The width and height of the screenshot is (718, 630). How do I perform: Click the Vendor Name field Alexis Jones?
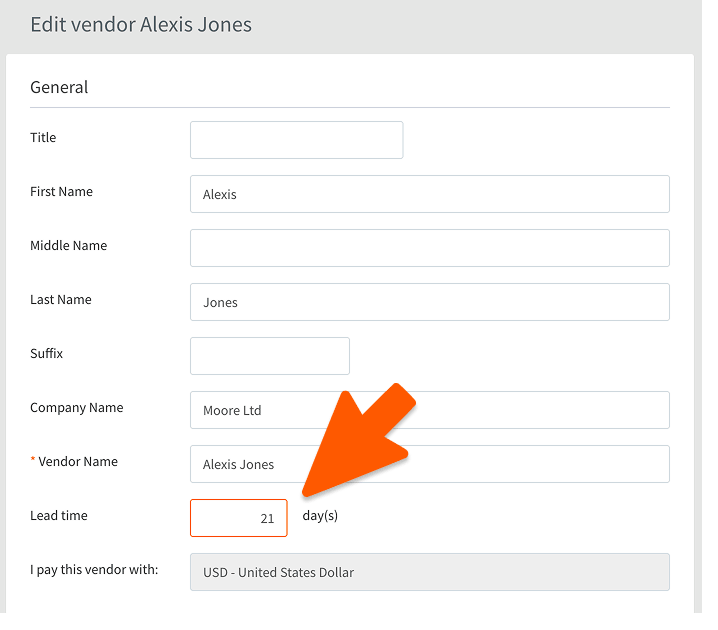click(x=430, y=464)
